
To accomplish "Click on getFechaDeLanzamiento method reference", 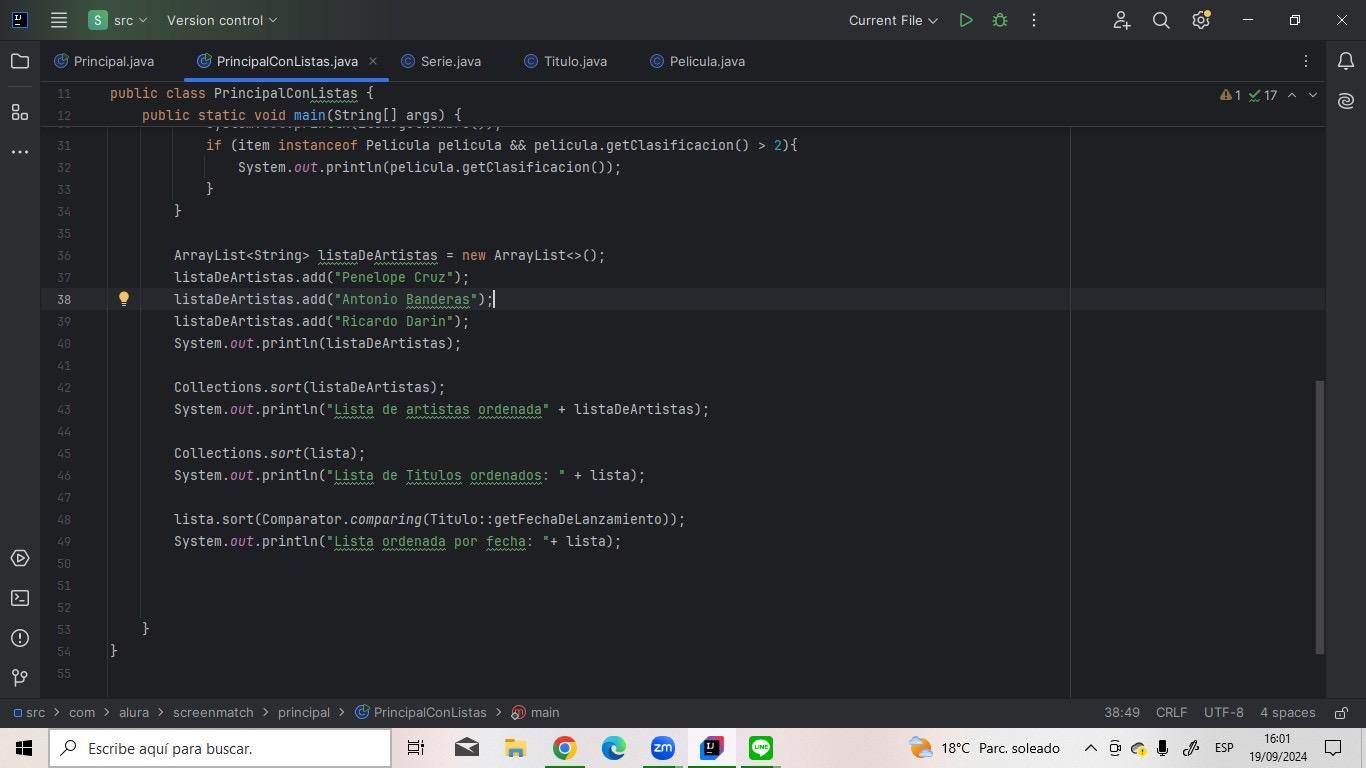I will click(578, 519).
